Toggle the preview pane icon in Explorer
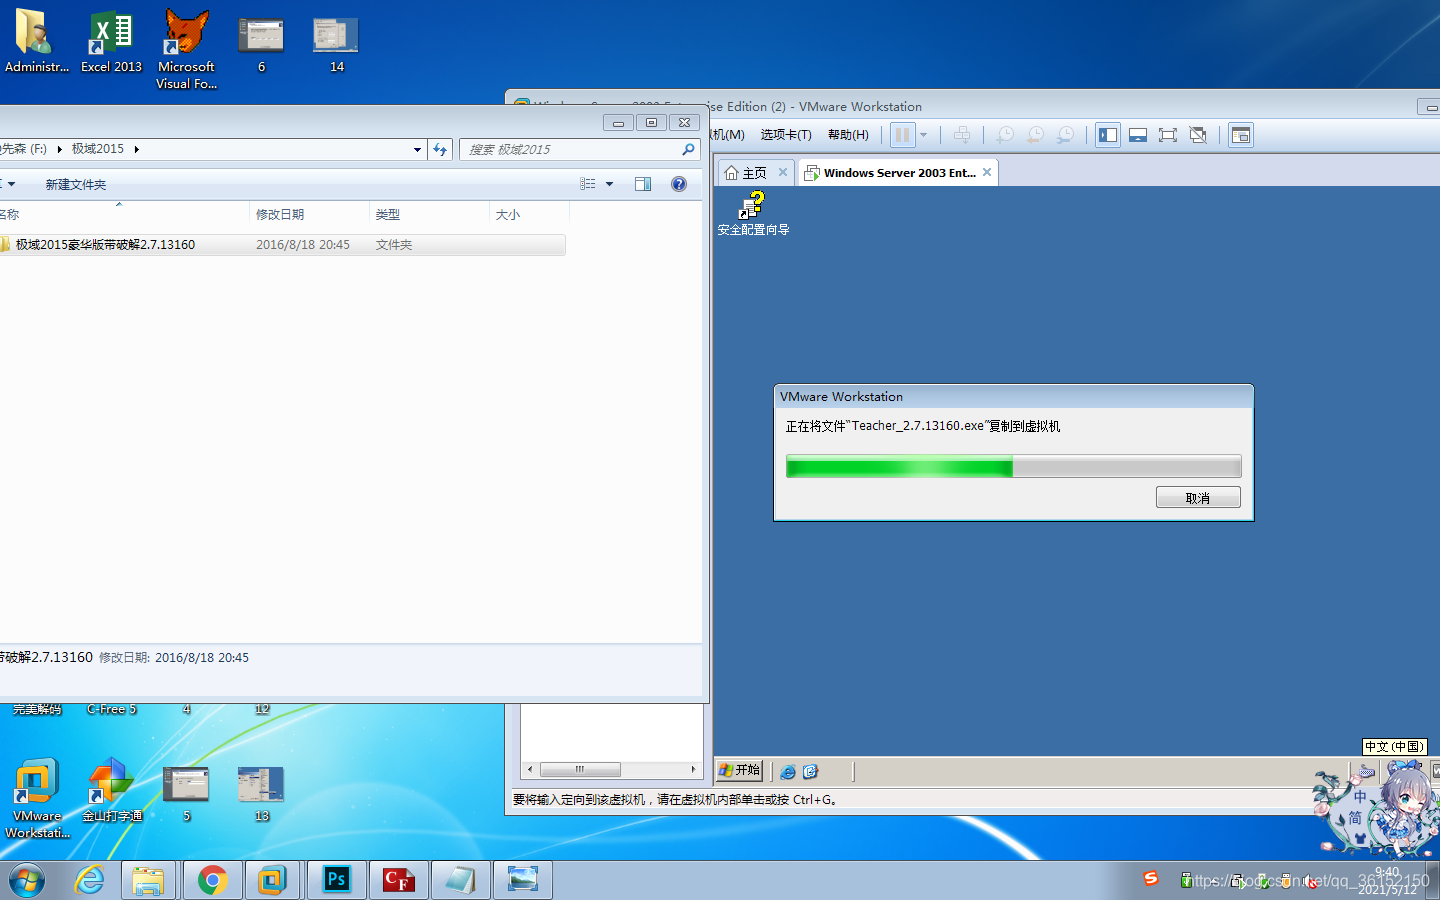 (x=643, y=184)
